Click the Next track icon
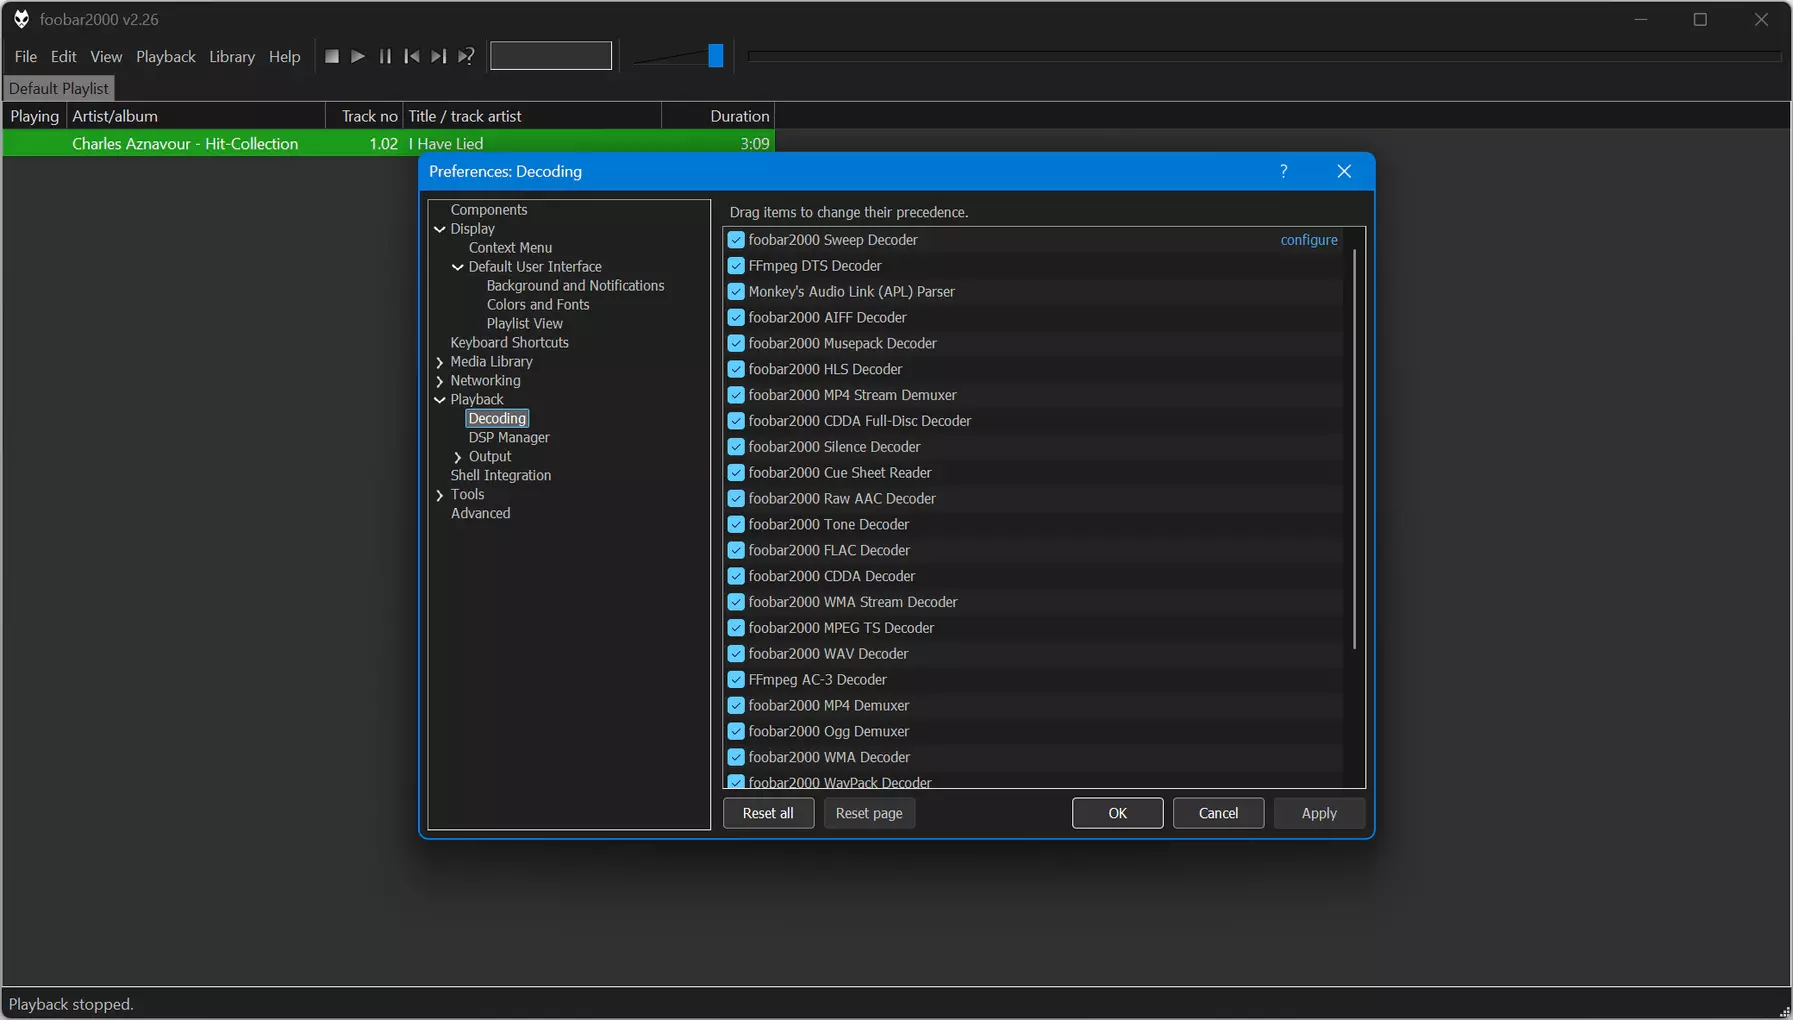This screenshot has width=1793, height=1020. pos(438,57)
